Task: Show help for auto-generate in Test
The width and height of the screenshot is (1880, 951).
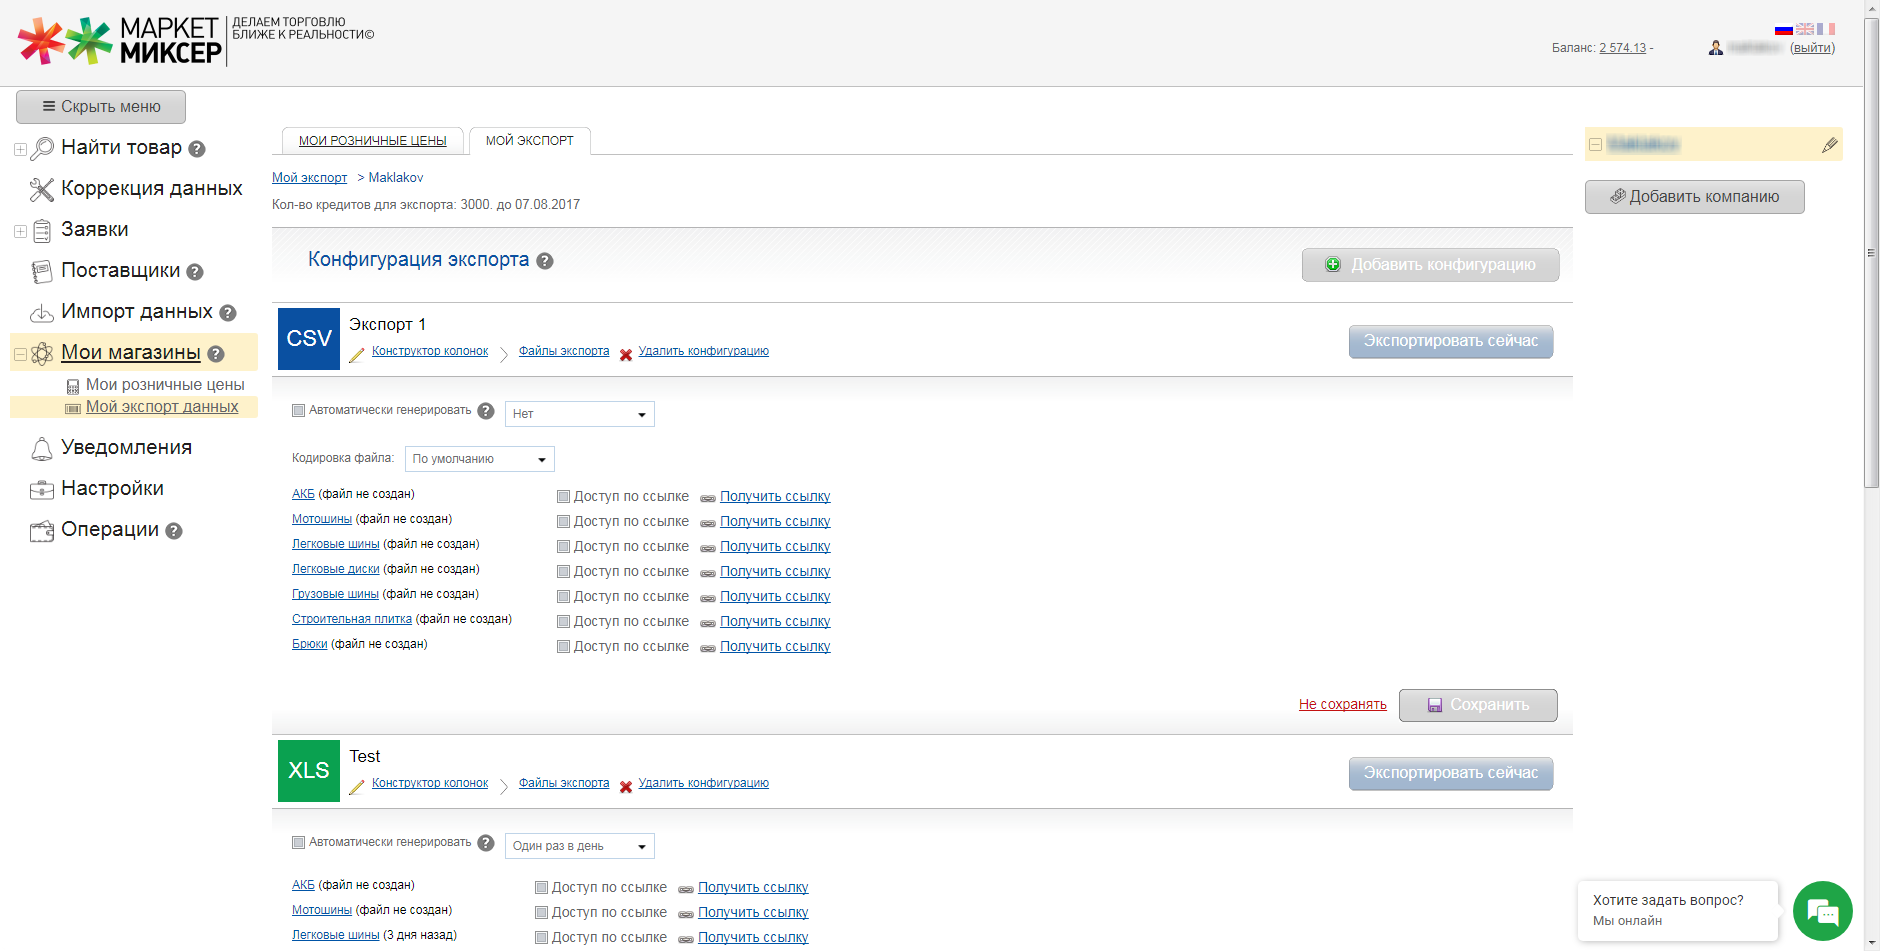Action: [486, 843]
